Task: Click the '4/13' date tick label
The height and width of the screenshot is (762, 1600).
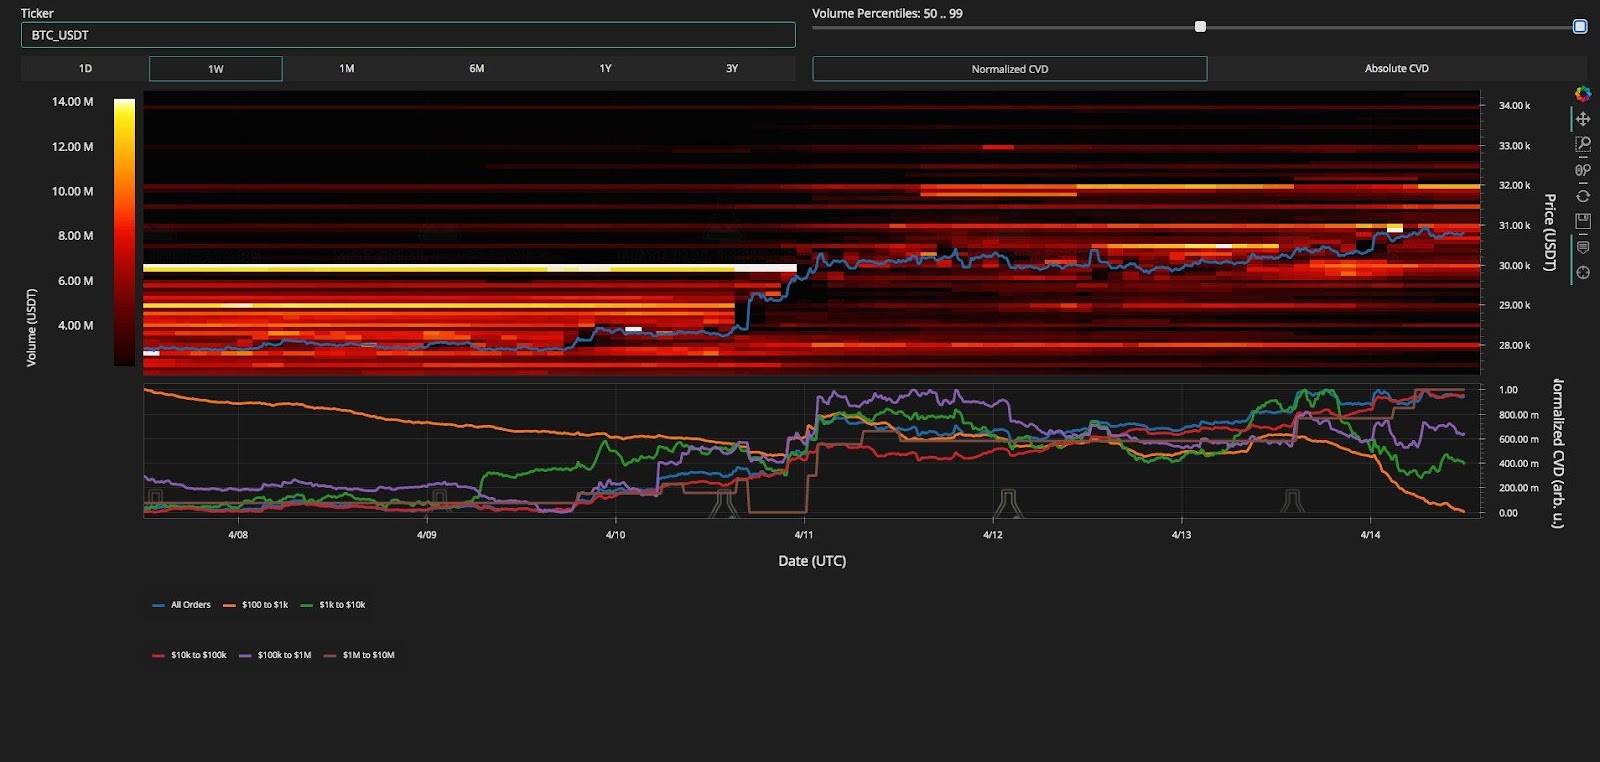Action: 1181,535
